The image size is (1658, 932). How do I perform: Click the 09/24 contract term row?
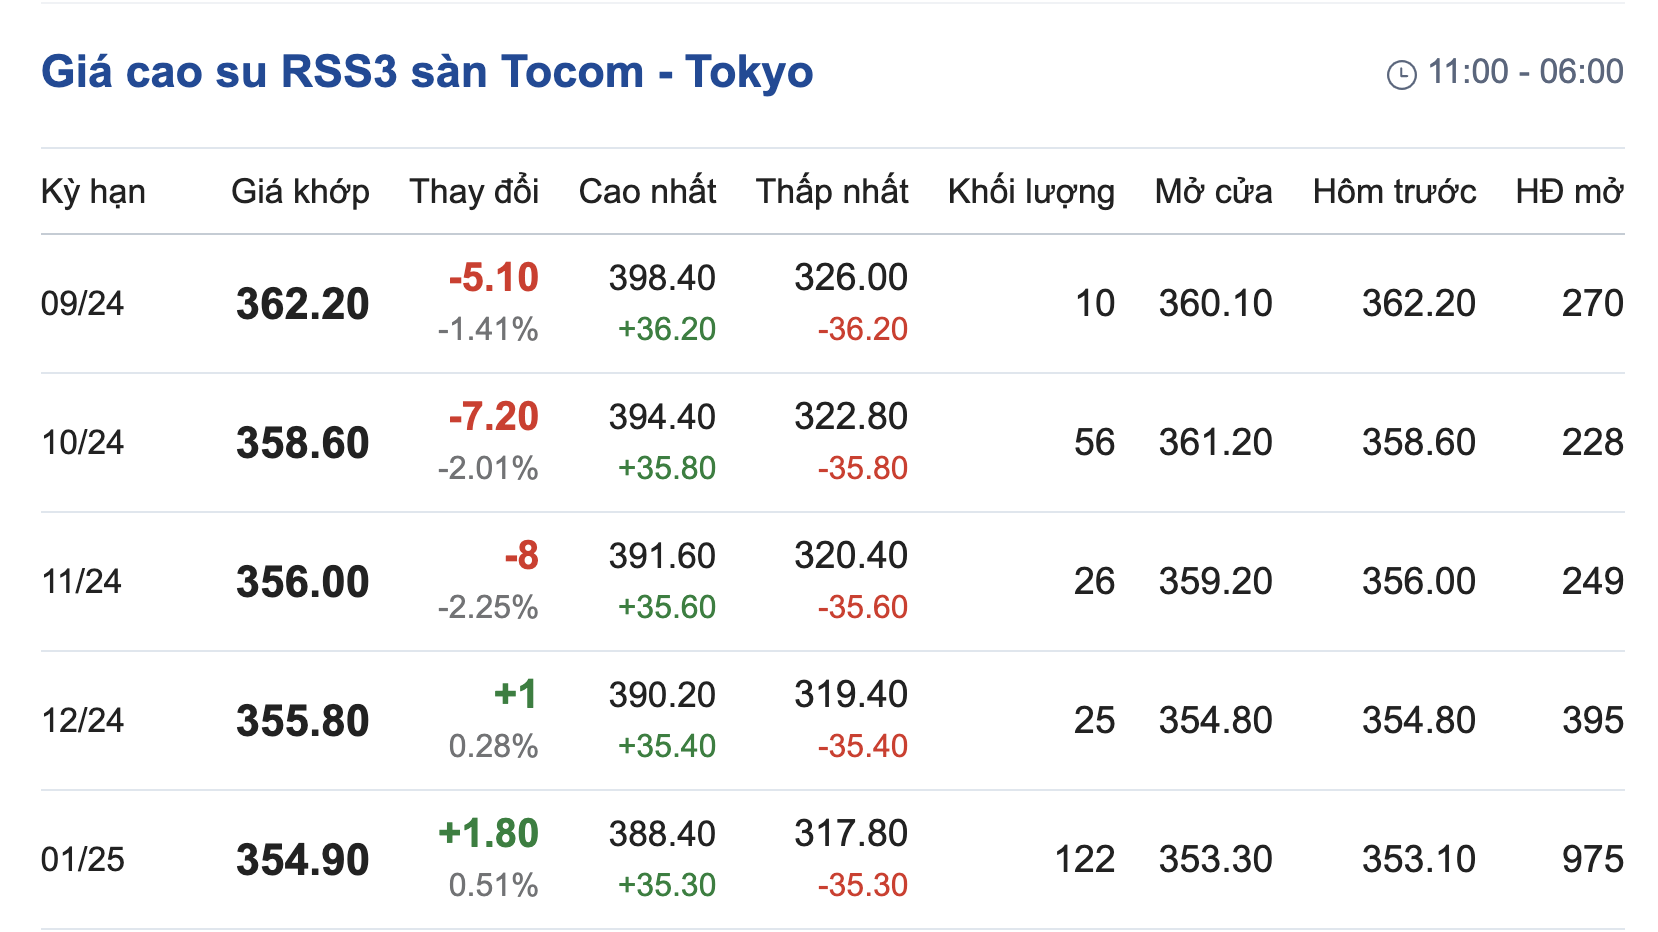(82, 303)
